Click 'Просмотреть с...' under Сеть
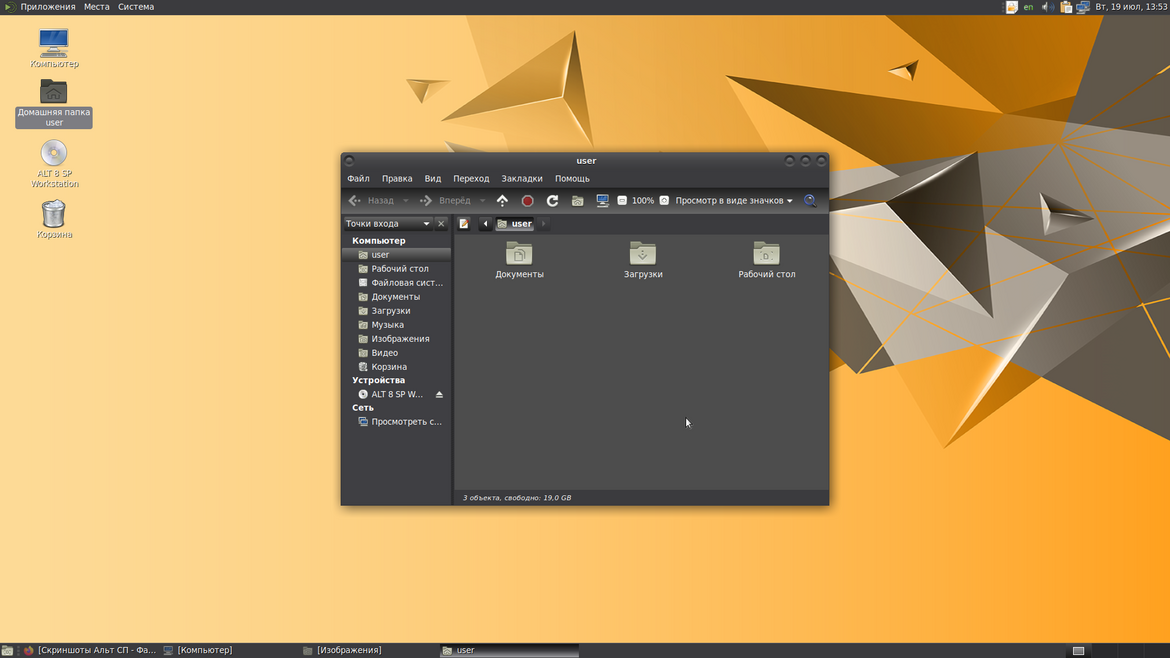This screenshot has width=1170, height=658. [x=405, y=422]
